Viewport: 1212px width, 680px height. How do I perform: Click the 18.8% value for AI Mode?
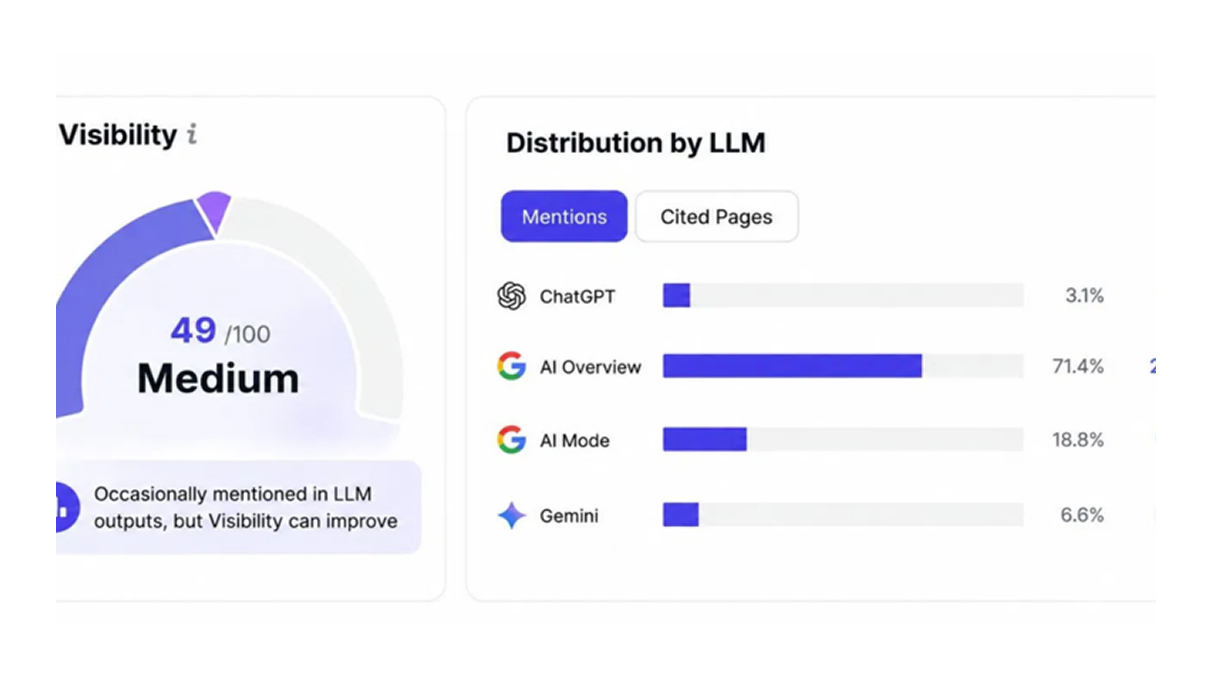tap(1078, 440)
